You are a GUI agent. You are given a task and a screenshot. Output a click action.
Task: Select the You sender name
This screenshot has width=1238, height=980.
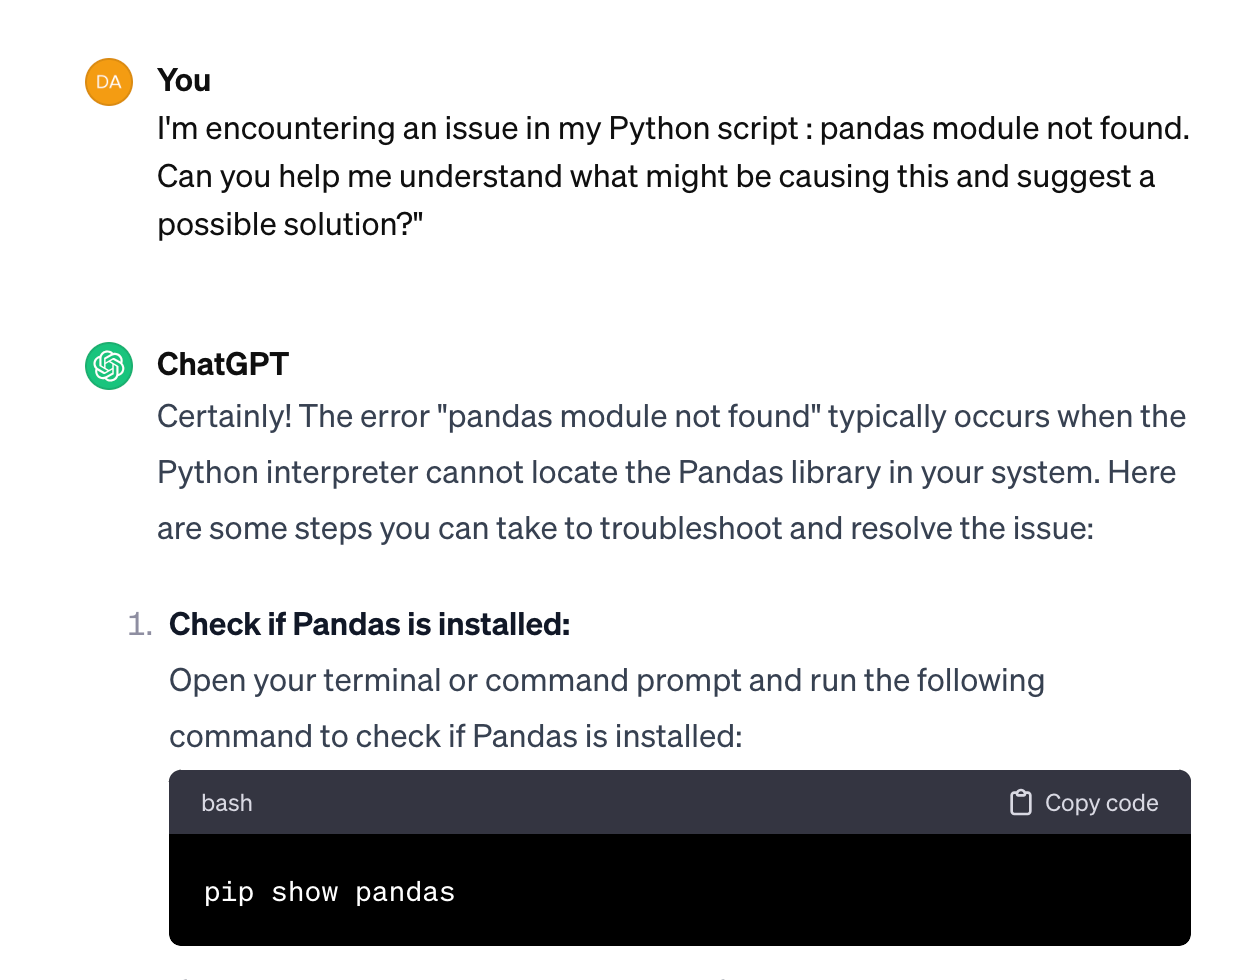(184, 81)
